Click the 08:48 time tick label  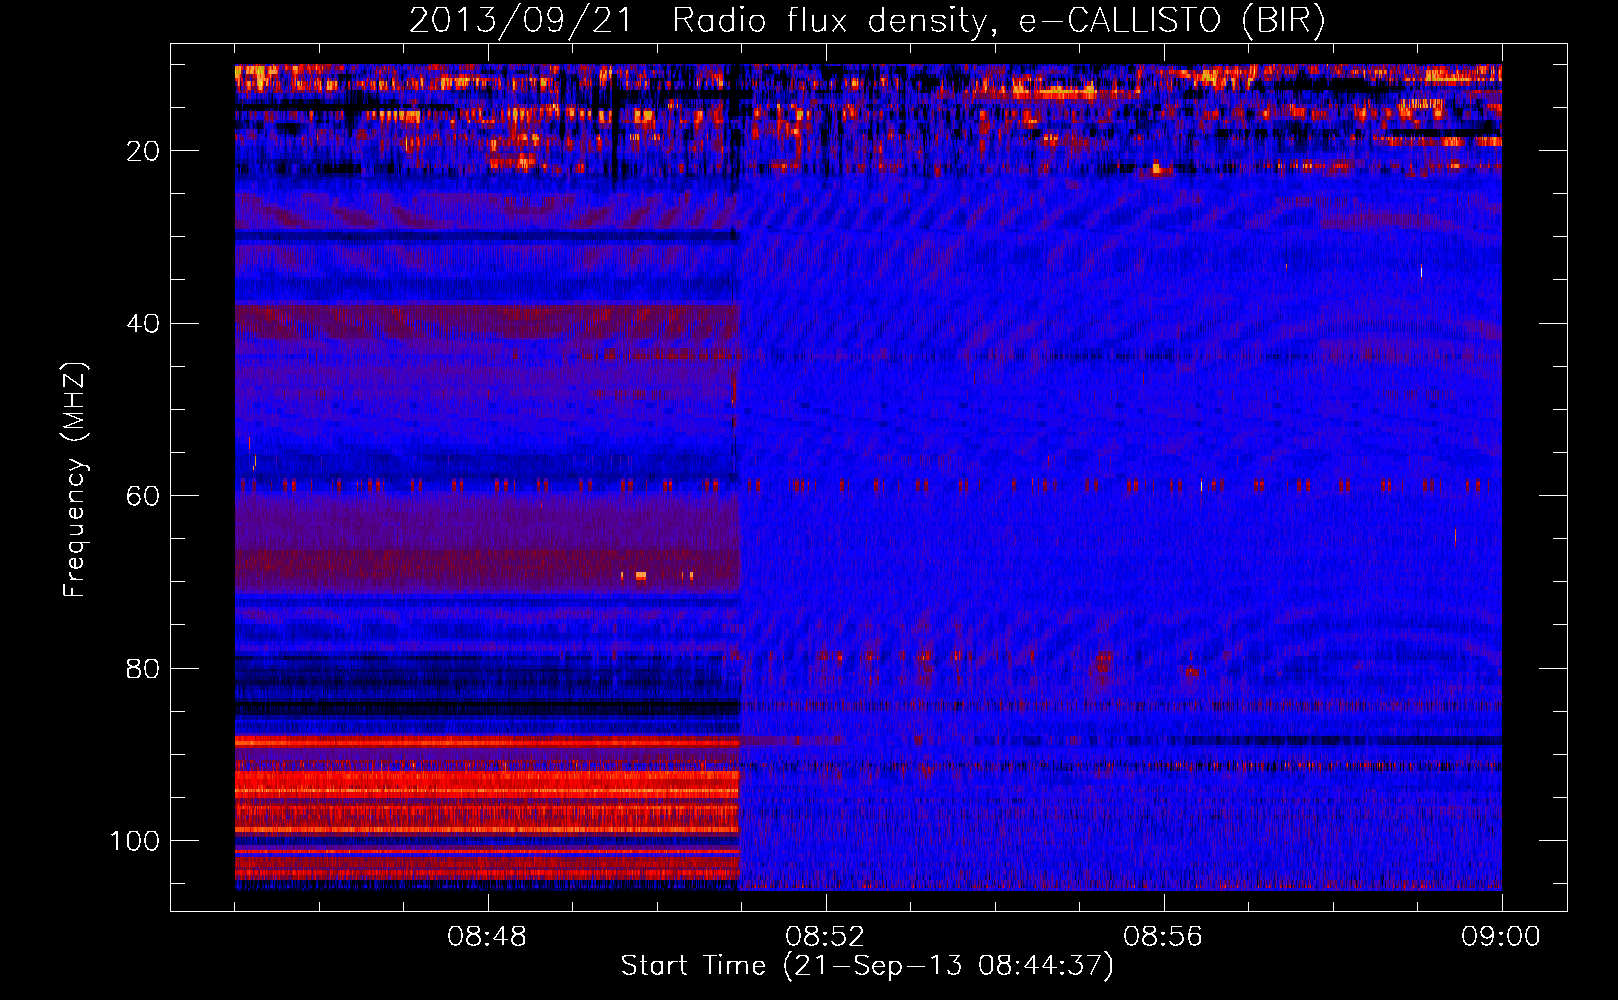coord(487,937)
